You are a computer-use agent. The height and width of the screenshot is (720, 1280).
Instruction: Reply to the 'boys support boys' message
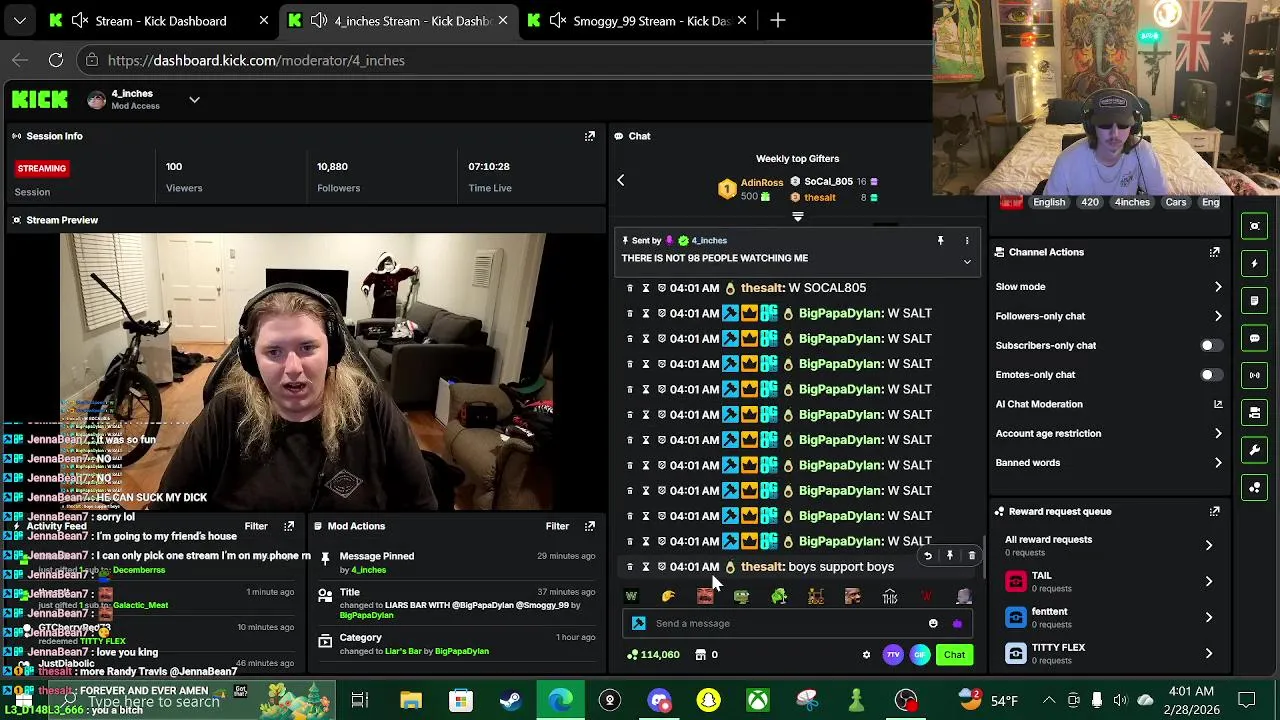927,556
